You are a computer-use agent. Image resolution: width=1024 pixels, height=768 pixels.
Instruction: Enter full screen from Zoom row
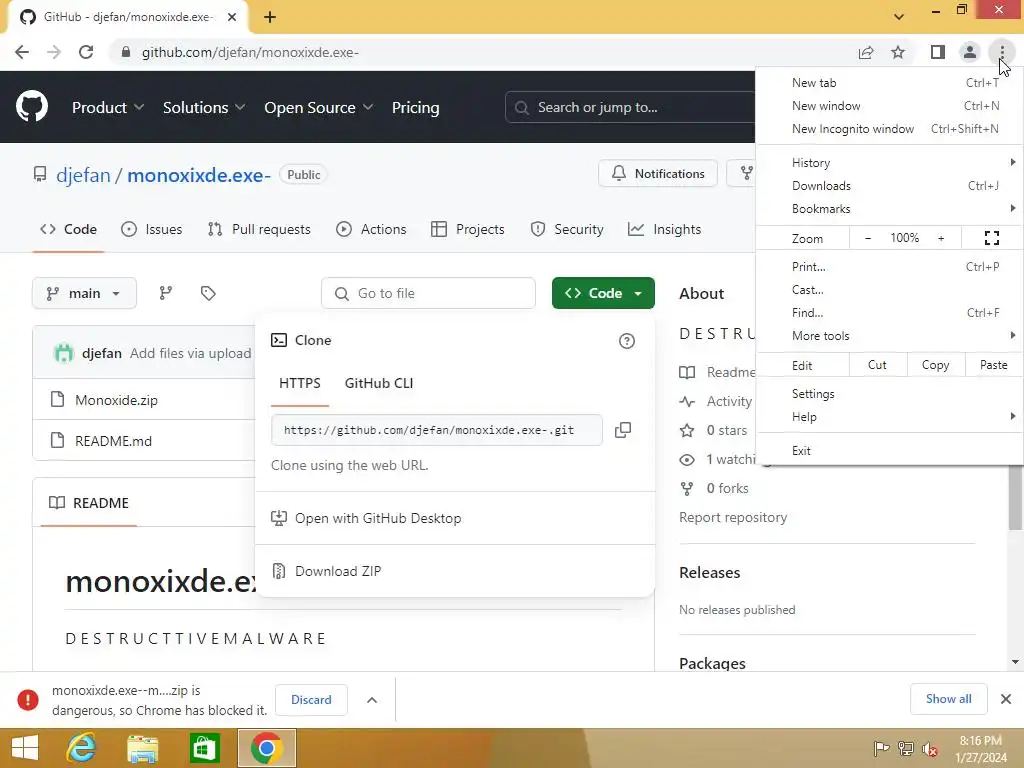point(991,238)
